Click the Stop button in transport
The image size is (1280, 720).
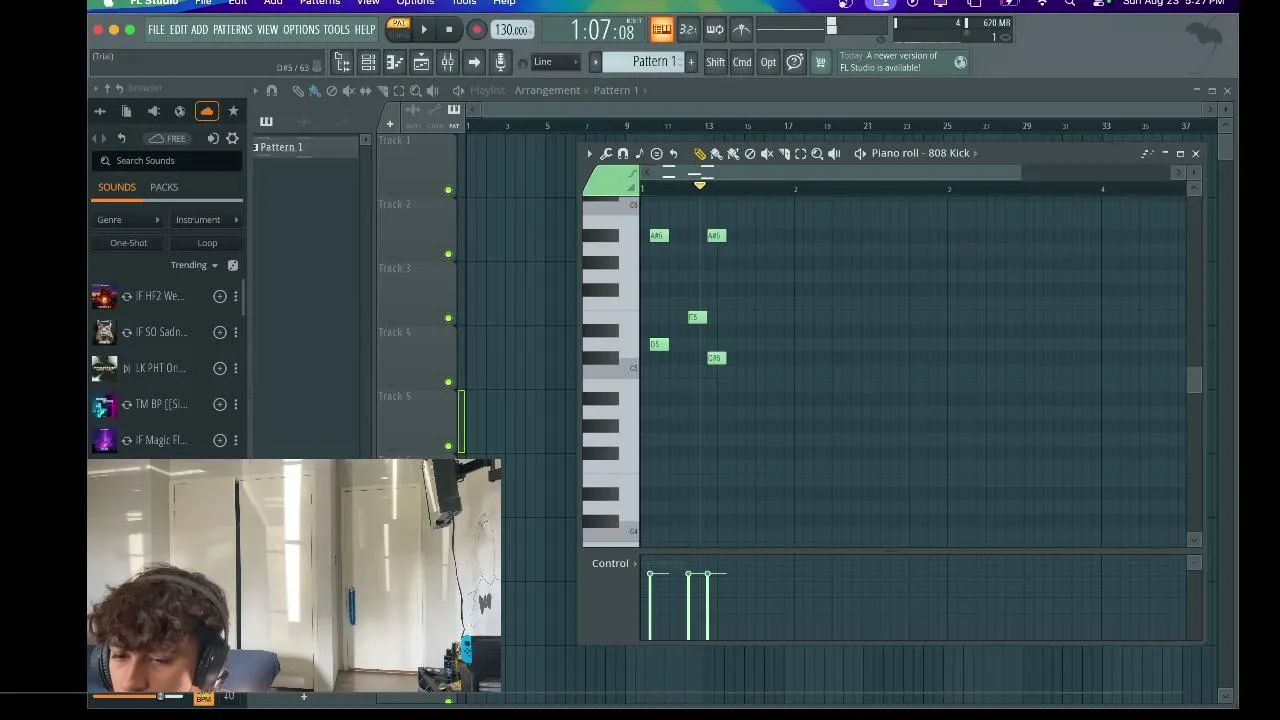tap(449, 30)
